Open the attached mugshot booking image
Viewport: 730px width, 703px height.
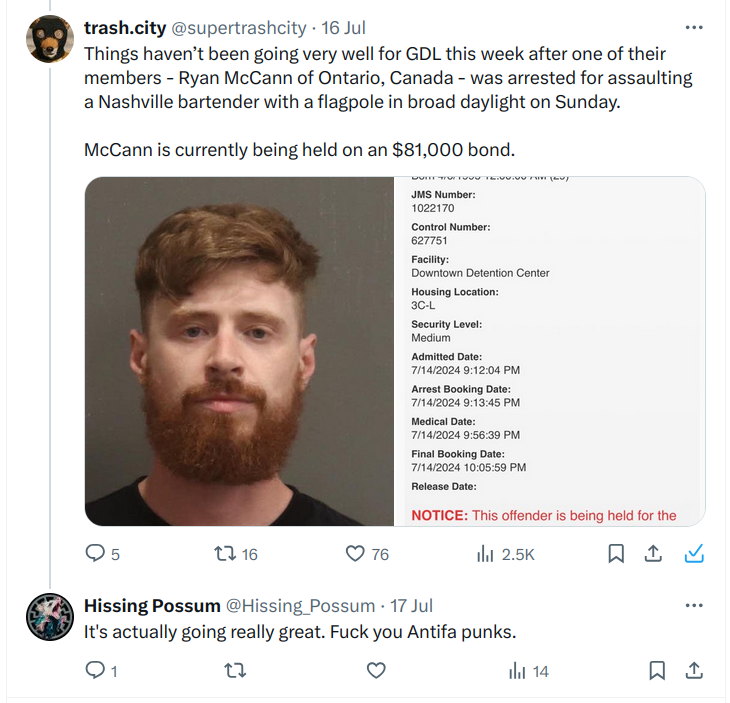click(x=395, y=352)
